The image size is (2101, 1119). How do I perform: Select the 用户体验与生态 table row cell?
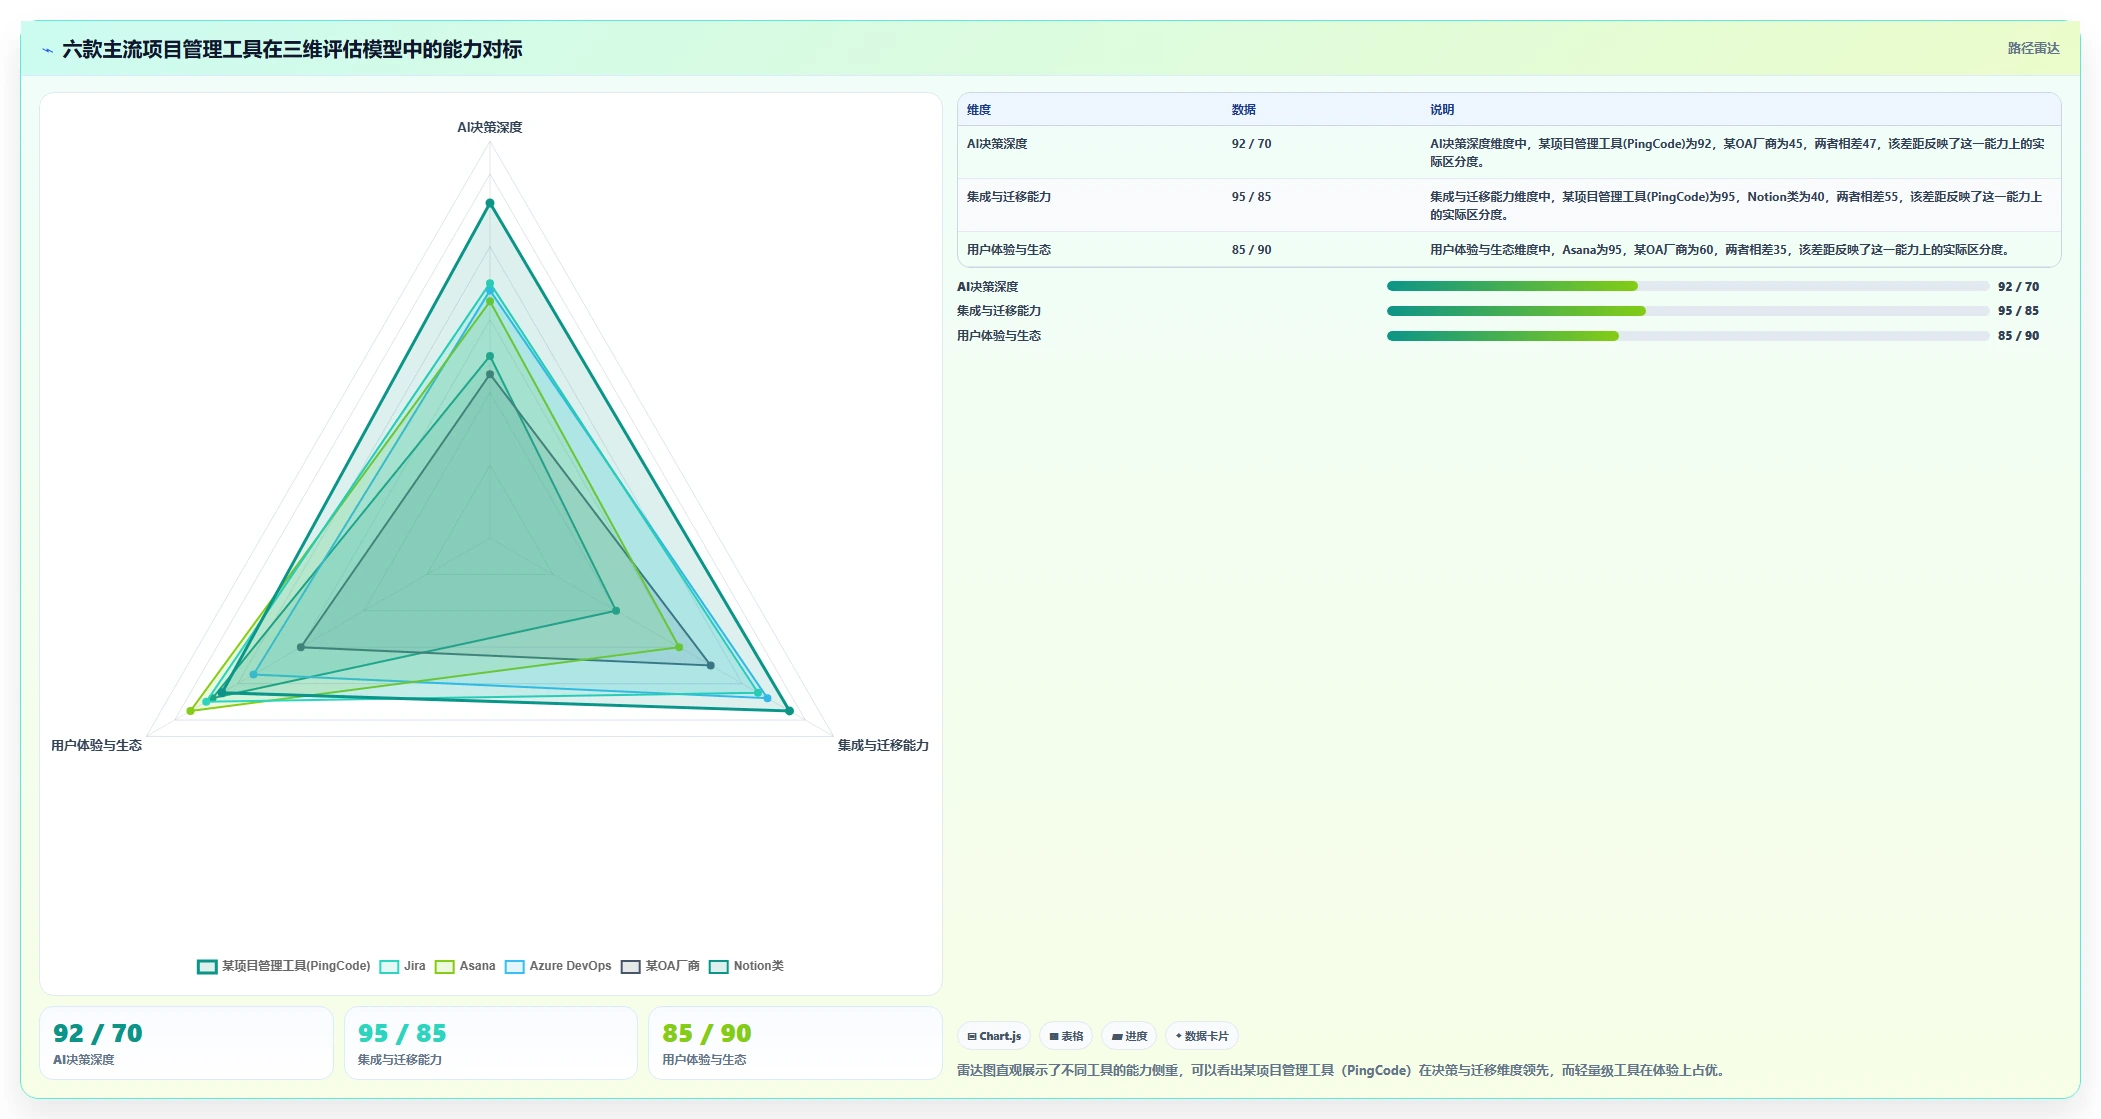1090,249
